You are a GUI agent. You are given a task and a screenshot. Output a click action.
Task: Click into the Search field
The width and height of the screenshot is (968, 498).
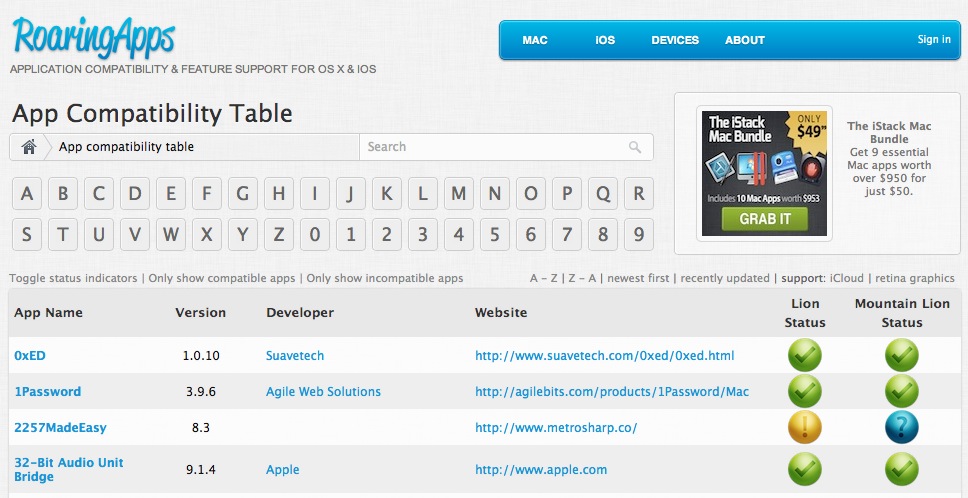(x=506, y=147)
